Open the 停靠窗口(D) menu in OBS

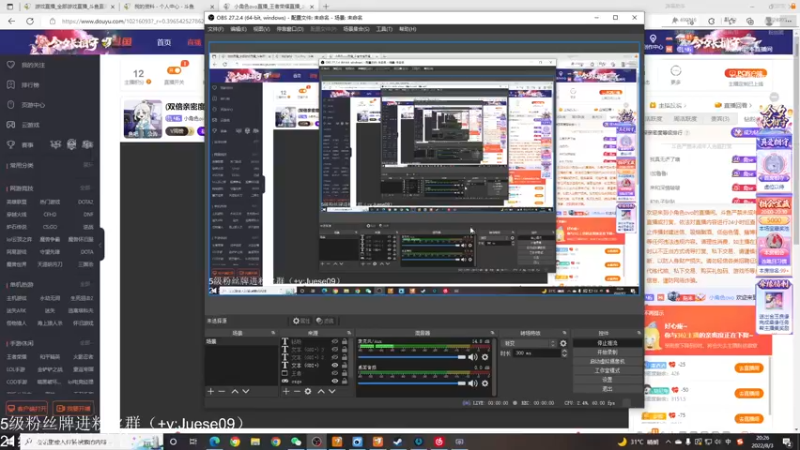pos(290,29)
